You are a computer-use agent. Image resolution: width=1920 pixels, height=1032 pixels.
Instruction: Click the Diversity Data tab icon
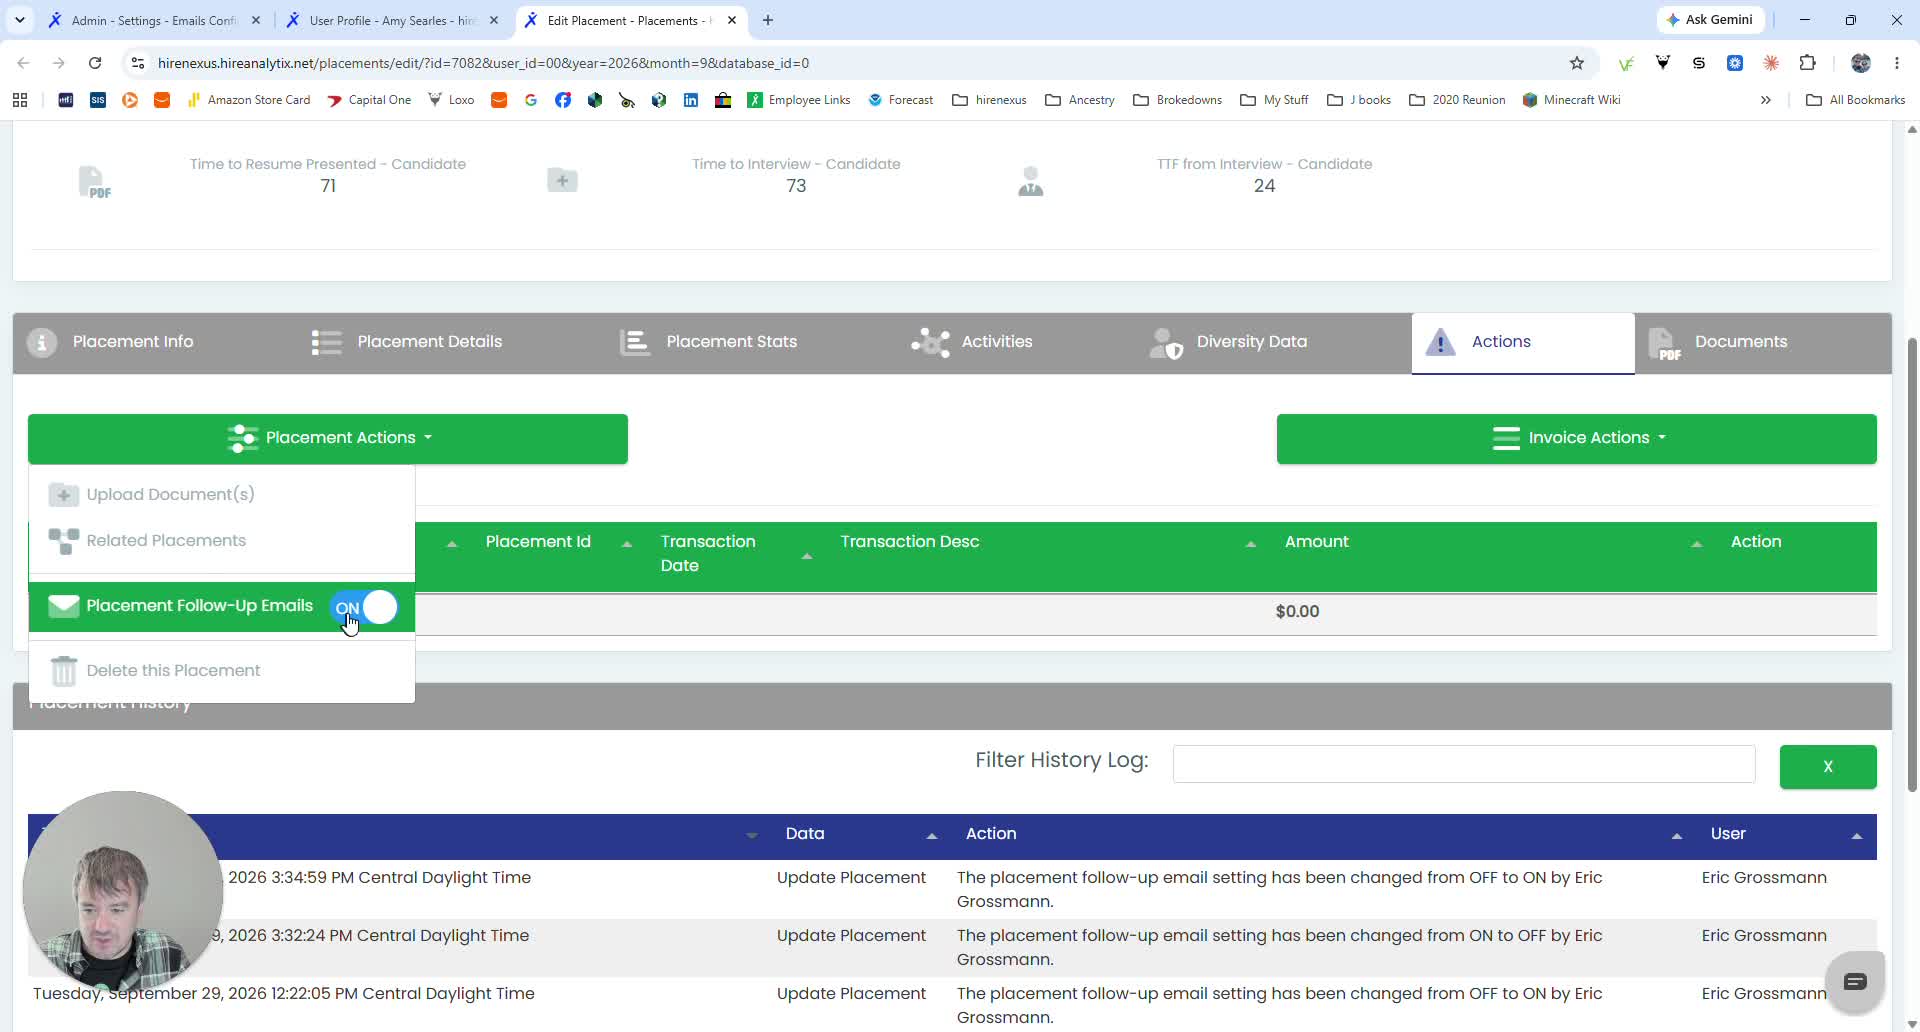click(1166, 342)
